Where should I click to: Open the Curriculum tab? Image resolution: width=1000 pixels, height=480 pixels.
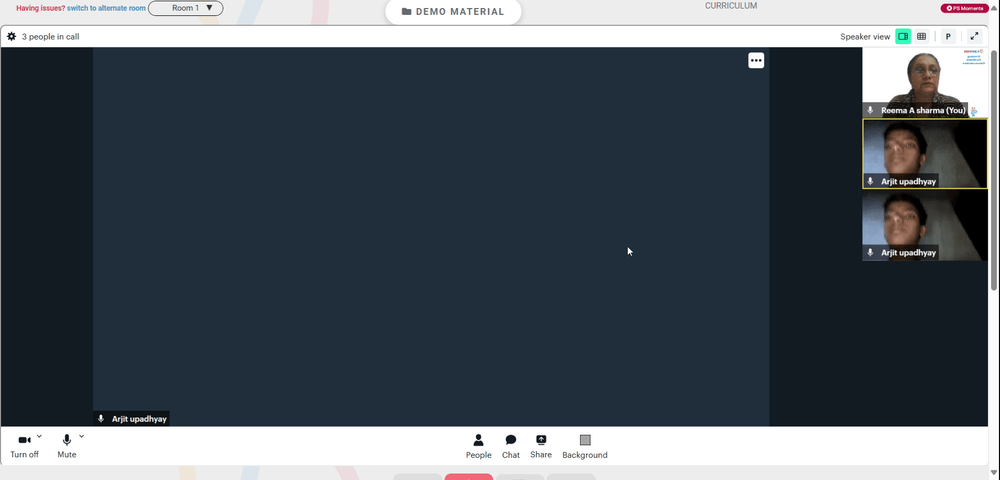pyautogui.click(x=731, y=6)
